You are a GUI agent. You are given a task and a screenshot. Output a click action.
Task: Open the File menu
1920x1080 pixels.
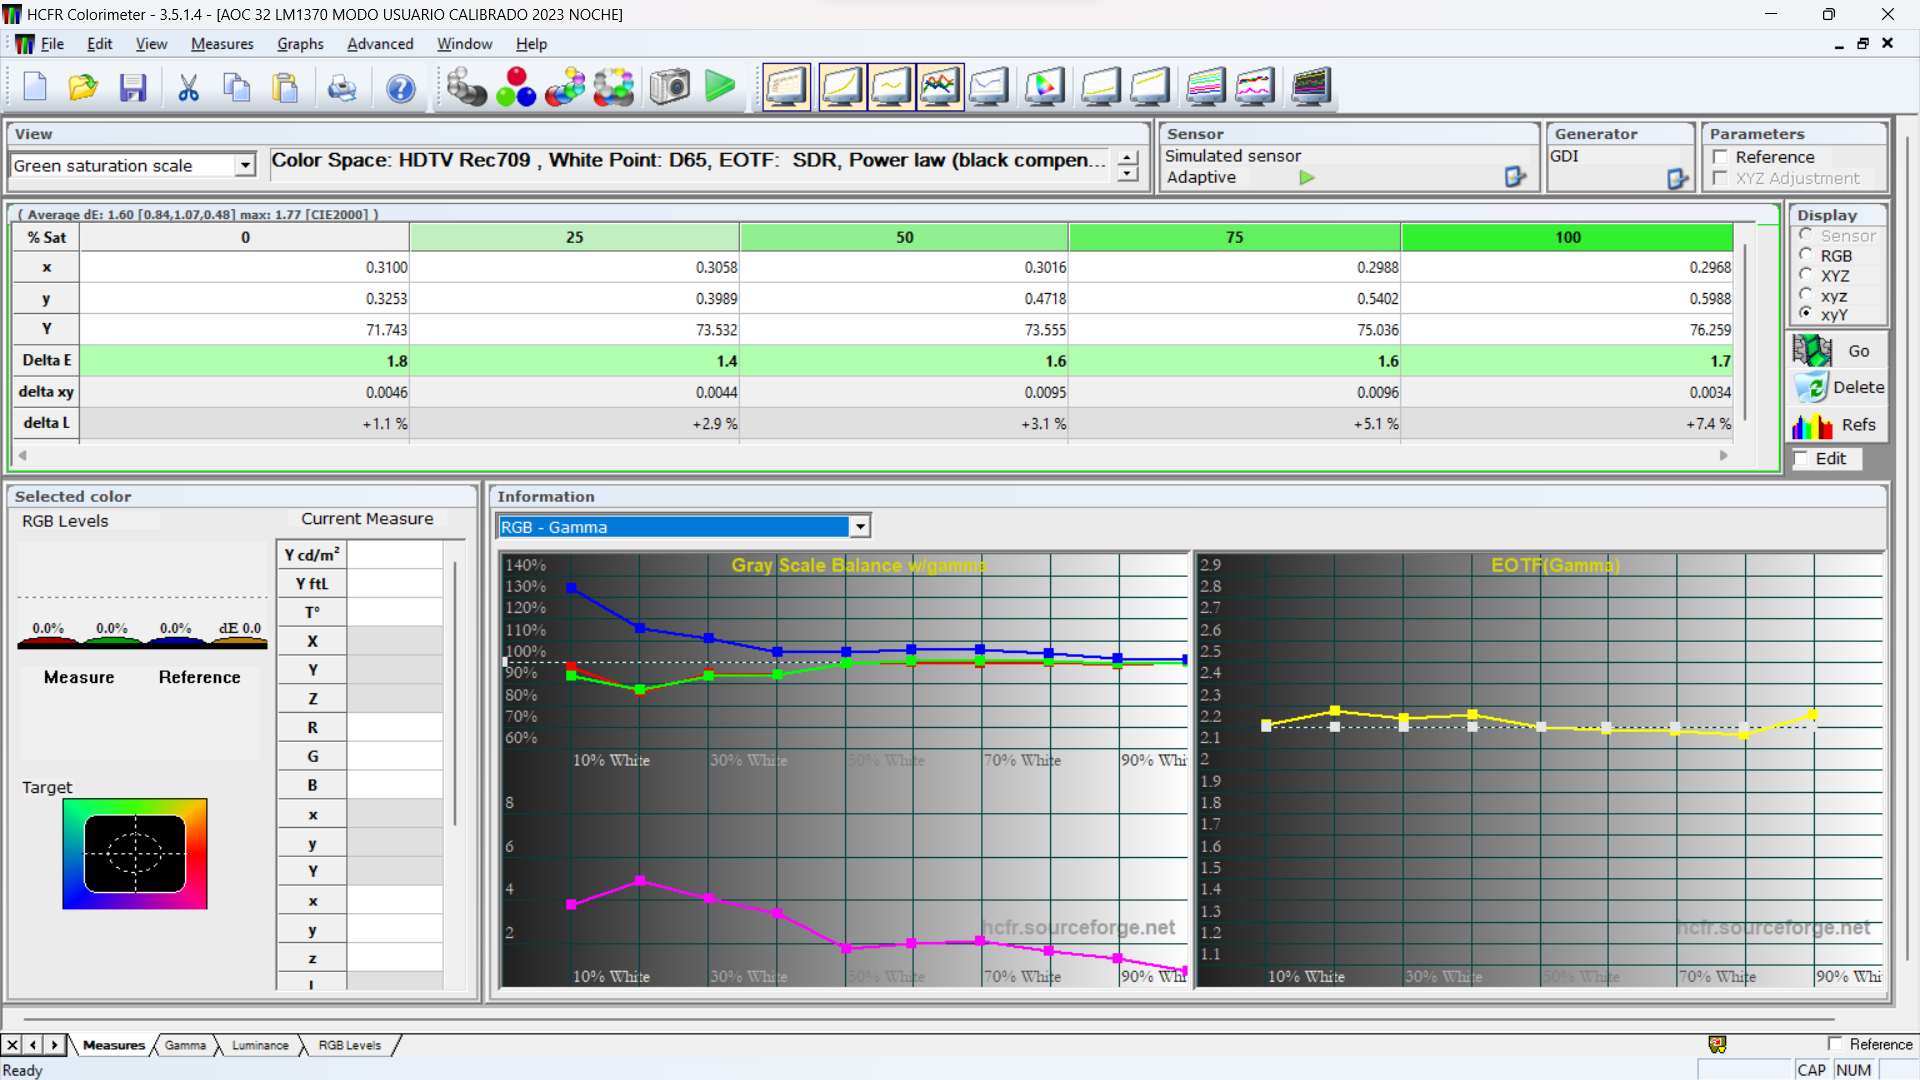click(52, 44)
